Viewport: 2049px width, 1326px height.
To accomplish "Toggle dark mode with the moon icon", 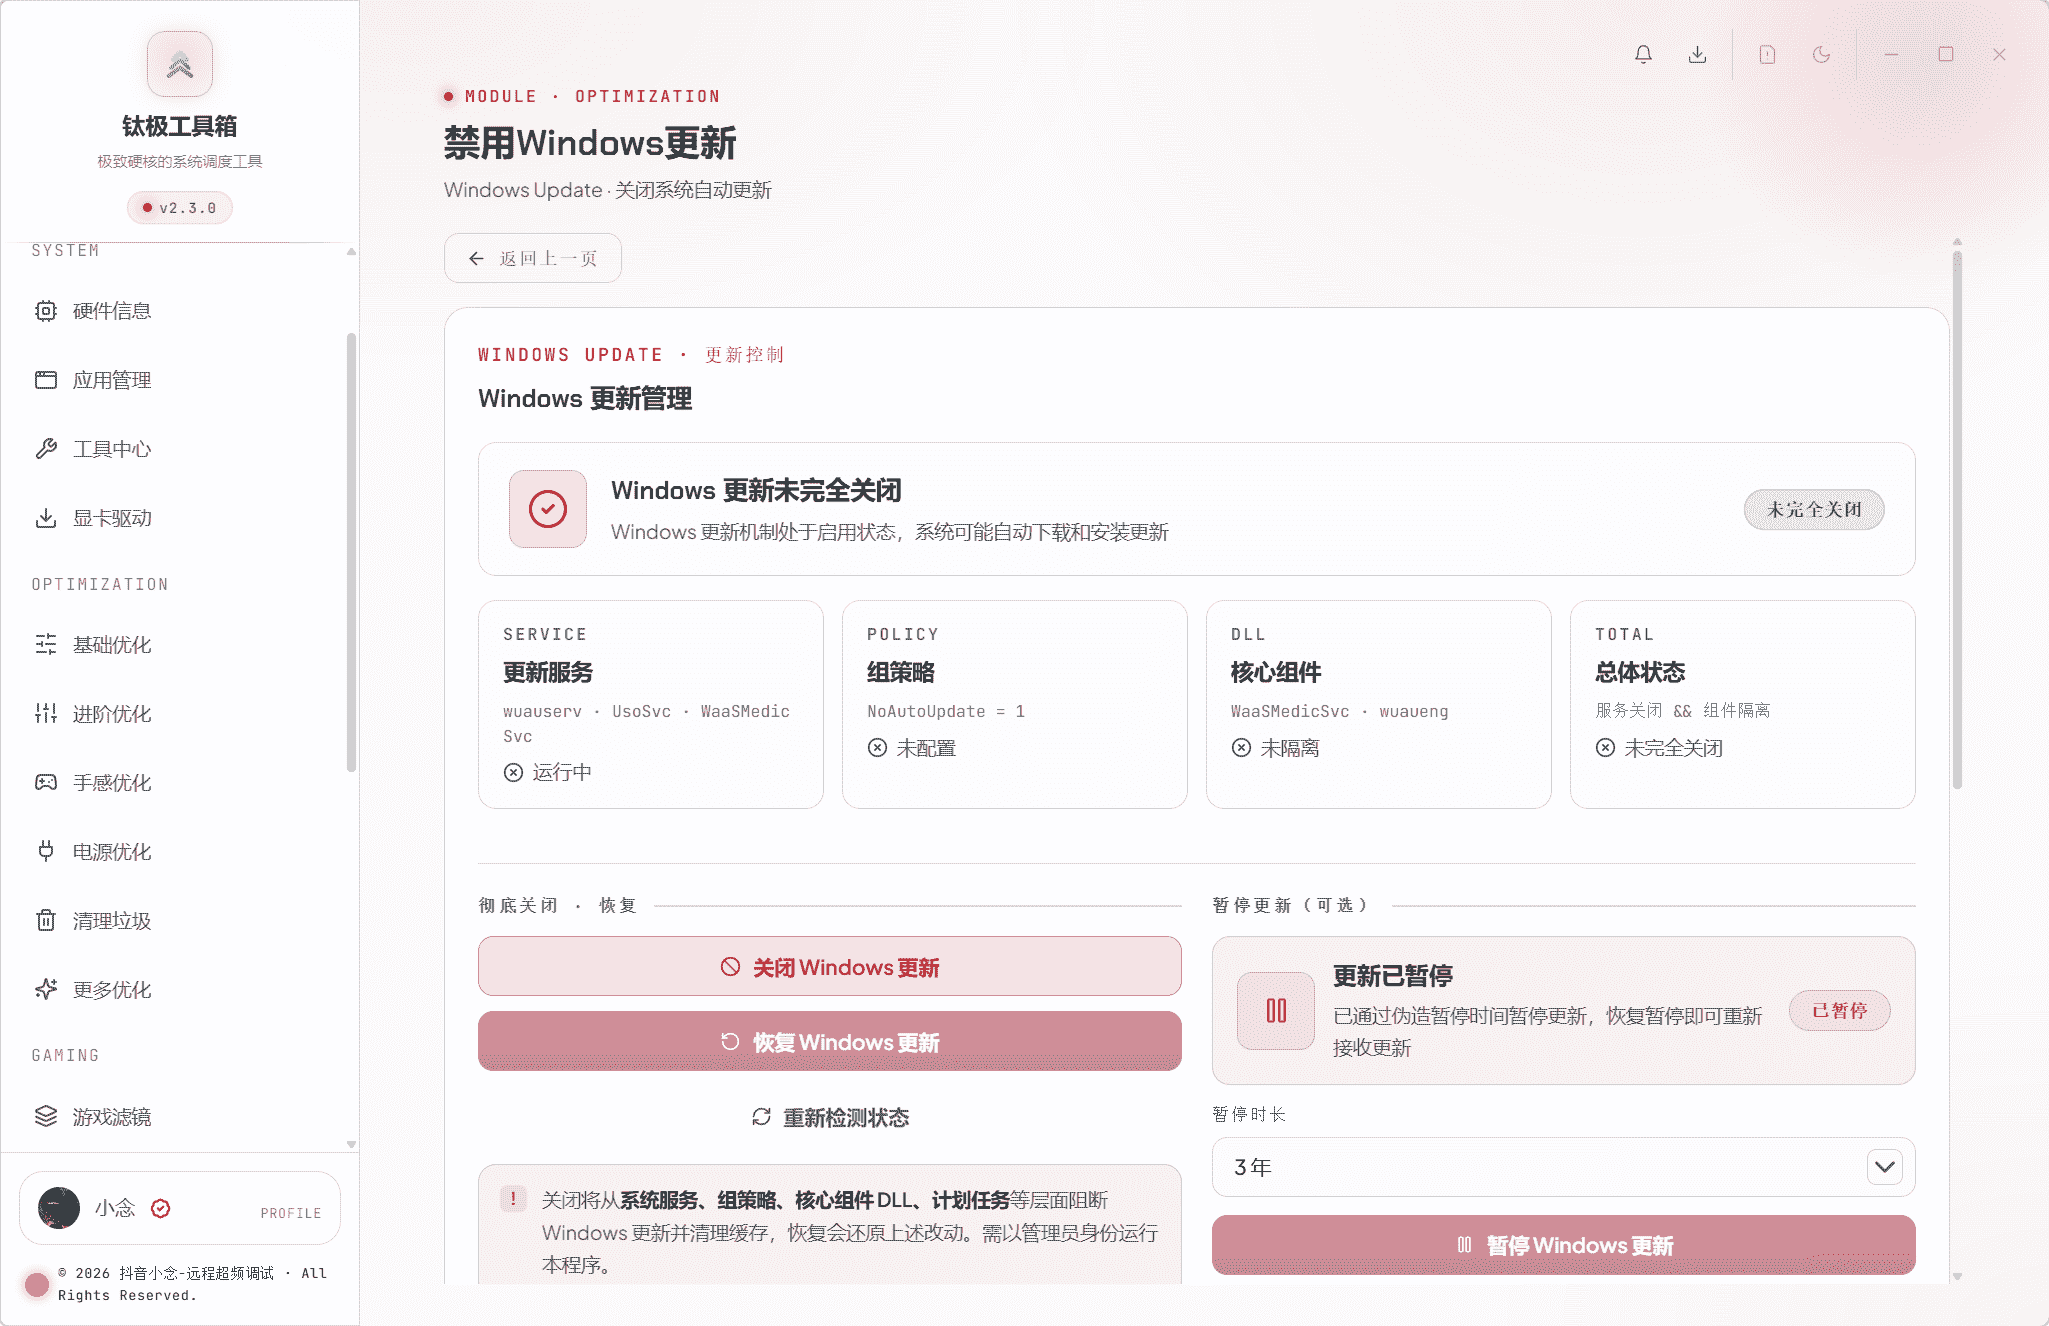I will pyautogui.click(x=1821, y=54).
